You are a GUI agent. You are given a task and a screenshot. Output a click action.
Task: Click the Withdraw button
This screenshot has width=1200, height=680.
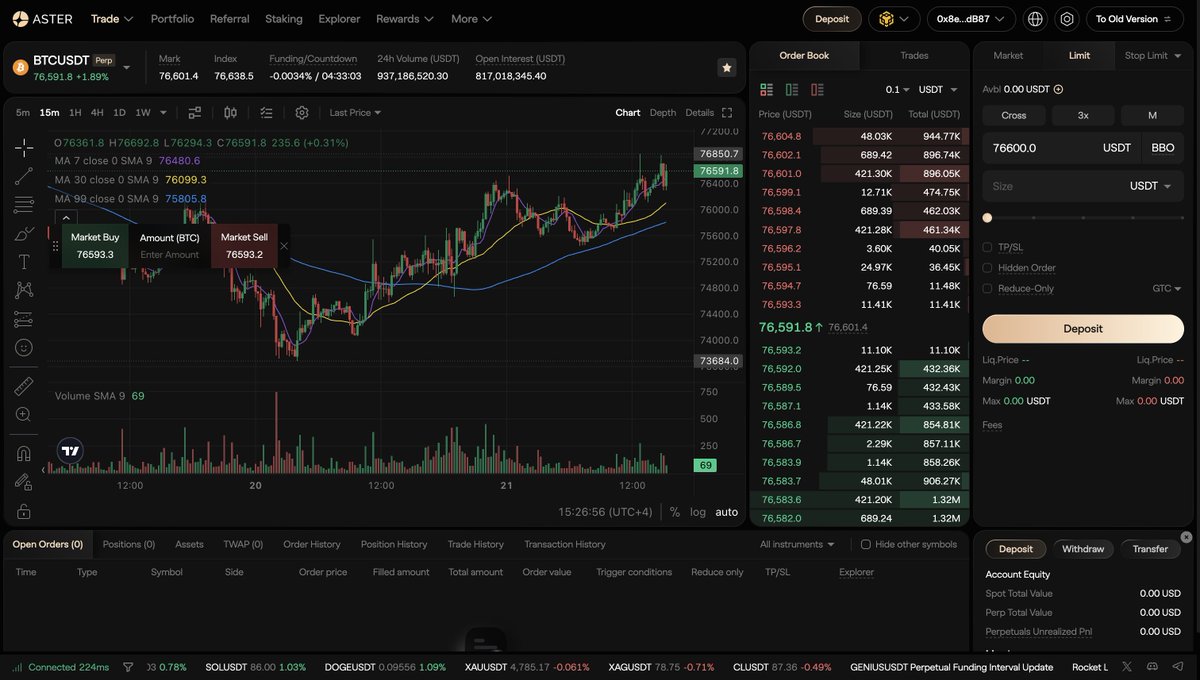click(x=1083, y=549)
